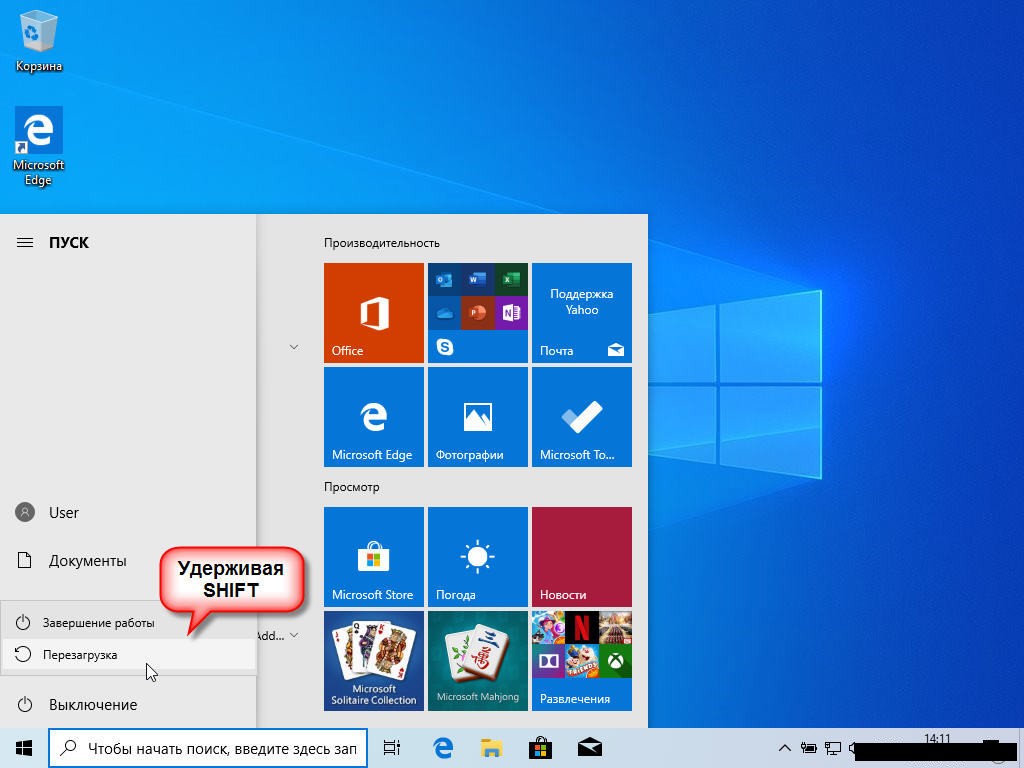Open Dolby in the Развлечения folder
The height and width of the screenshot is (768, 1024).
tap(549, 661)
